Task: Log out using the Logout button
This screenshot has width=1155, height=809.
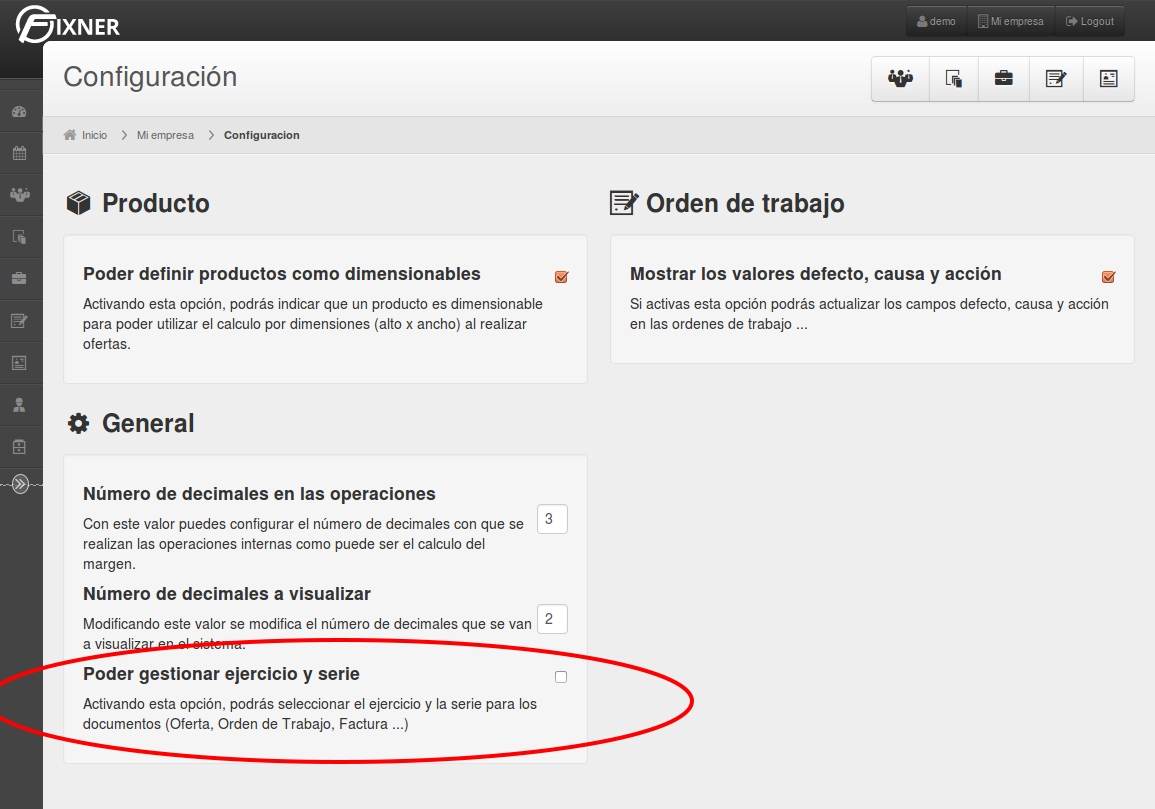Action: [1090, 21]
